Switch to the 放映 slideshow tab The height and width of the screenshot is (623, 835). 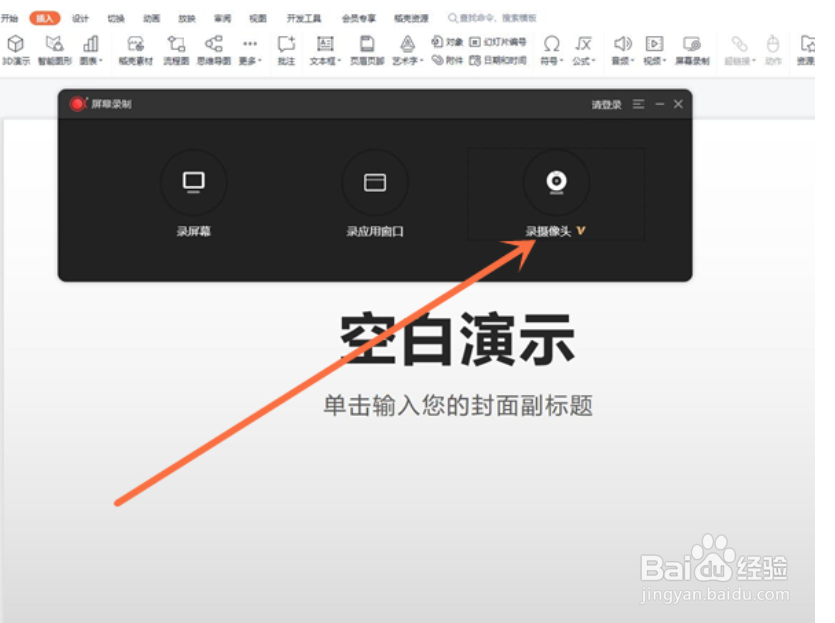[187, 18]
